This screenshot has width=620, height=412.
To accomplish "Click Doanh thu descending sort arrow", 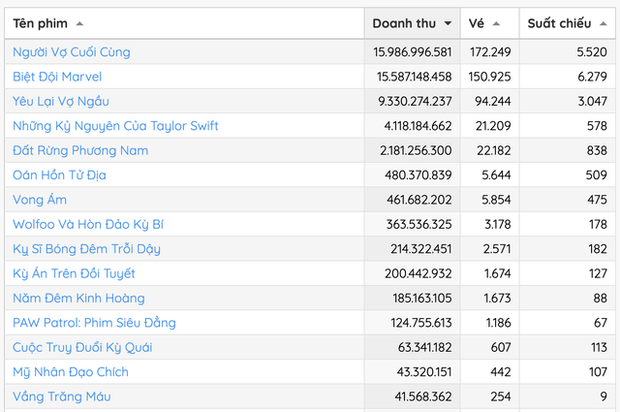I will tap(448, 23).
